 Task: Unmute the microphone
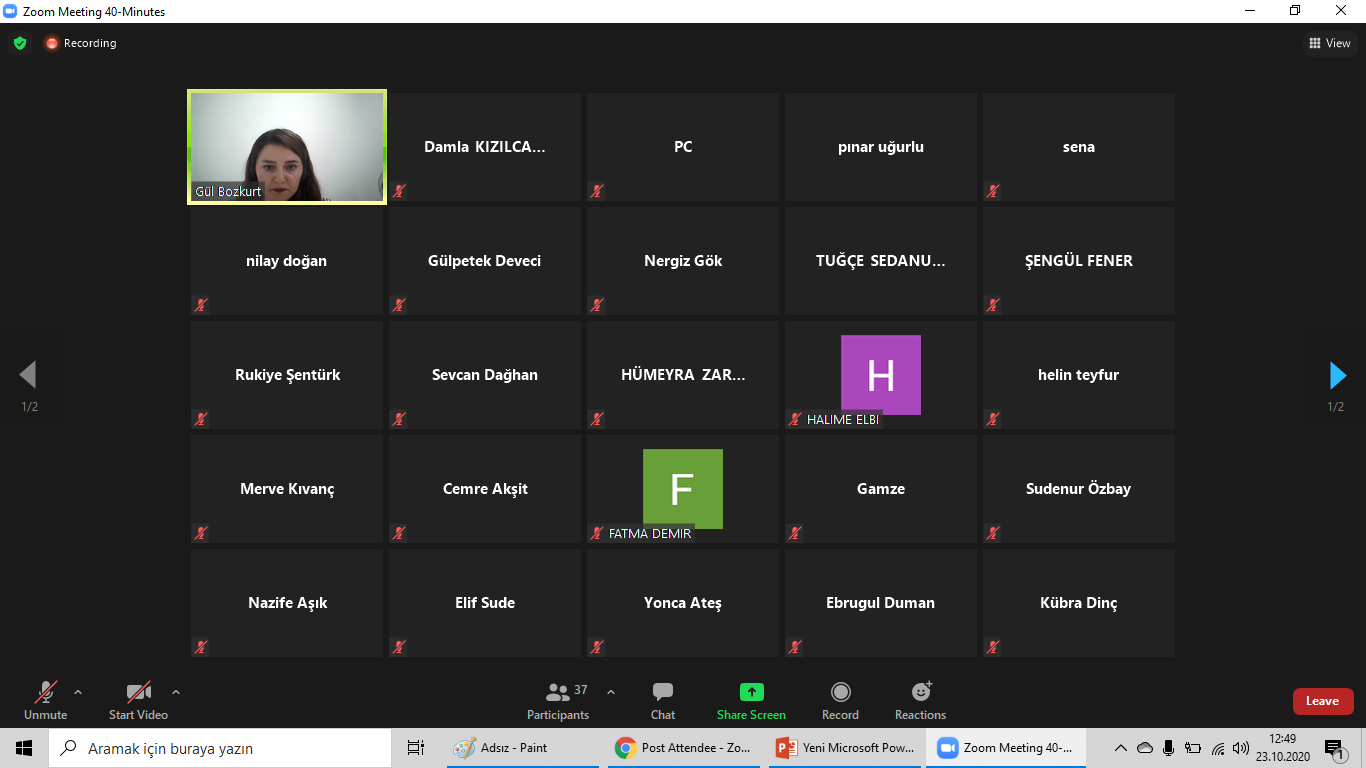(45, 692)
